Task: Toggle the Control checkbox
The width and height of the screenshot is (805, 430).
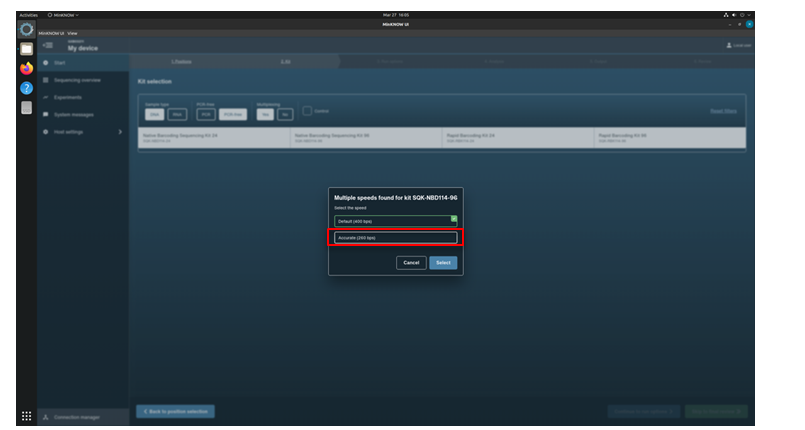Action: point(308,111)
